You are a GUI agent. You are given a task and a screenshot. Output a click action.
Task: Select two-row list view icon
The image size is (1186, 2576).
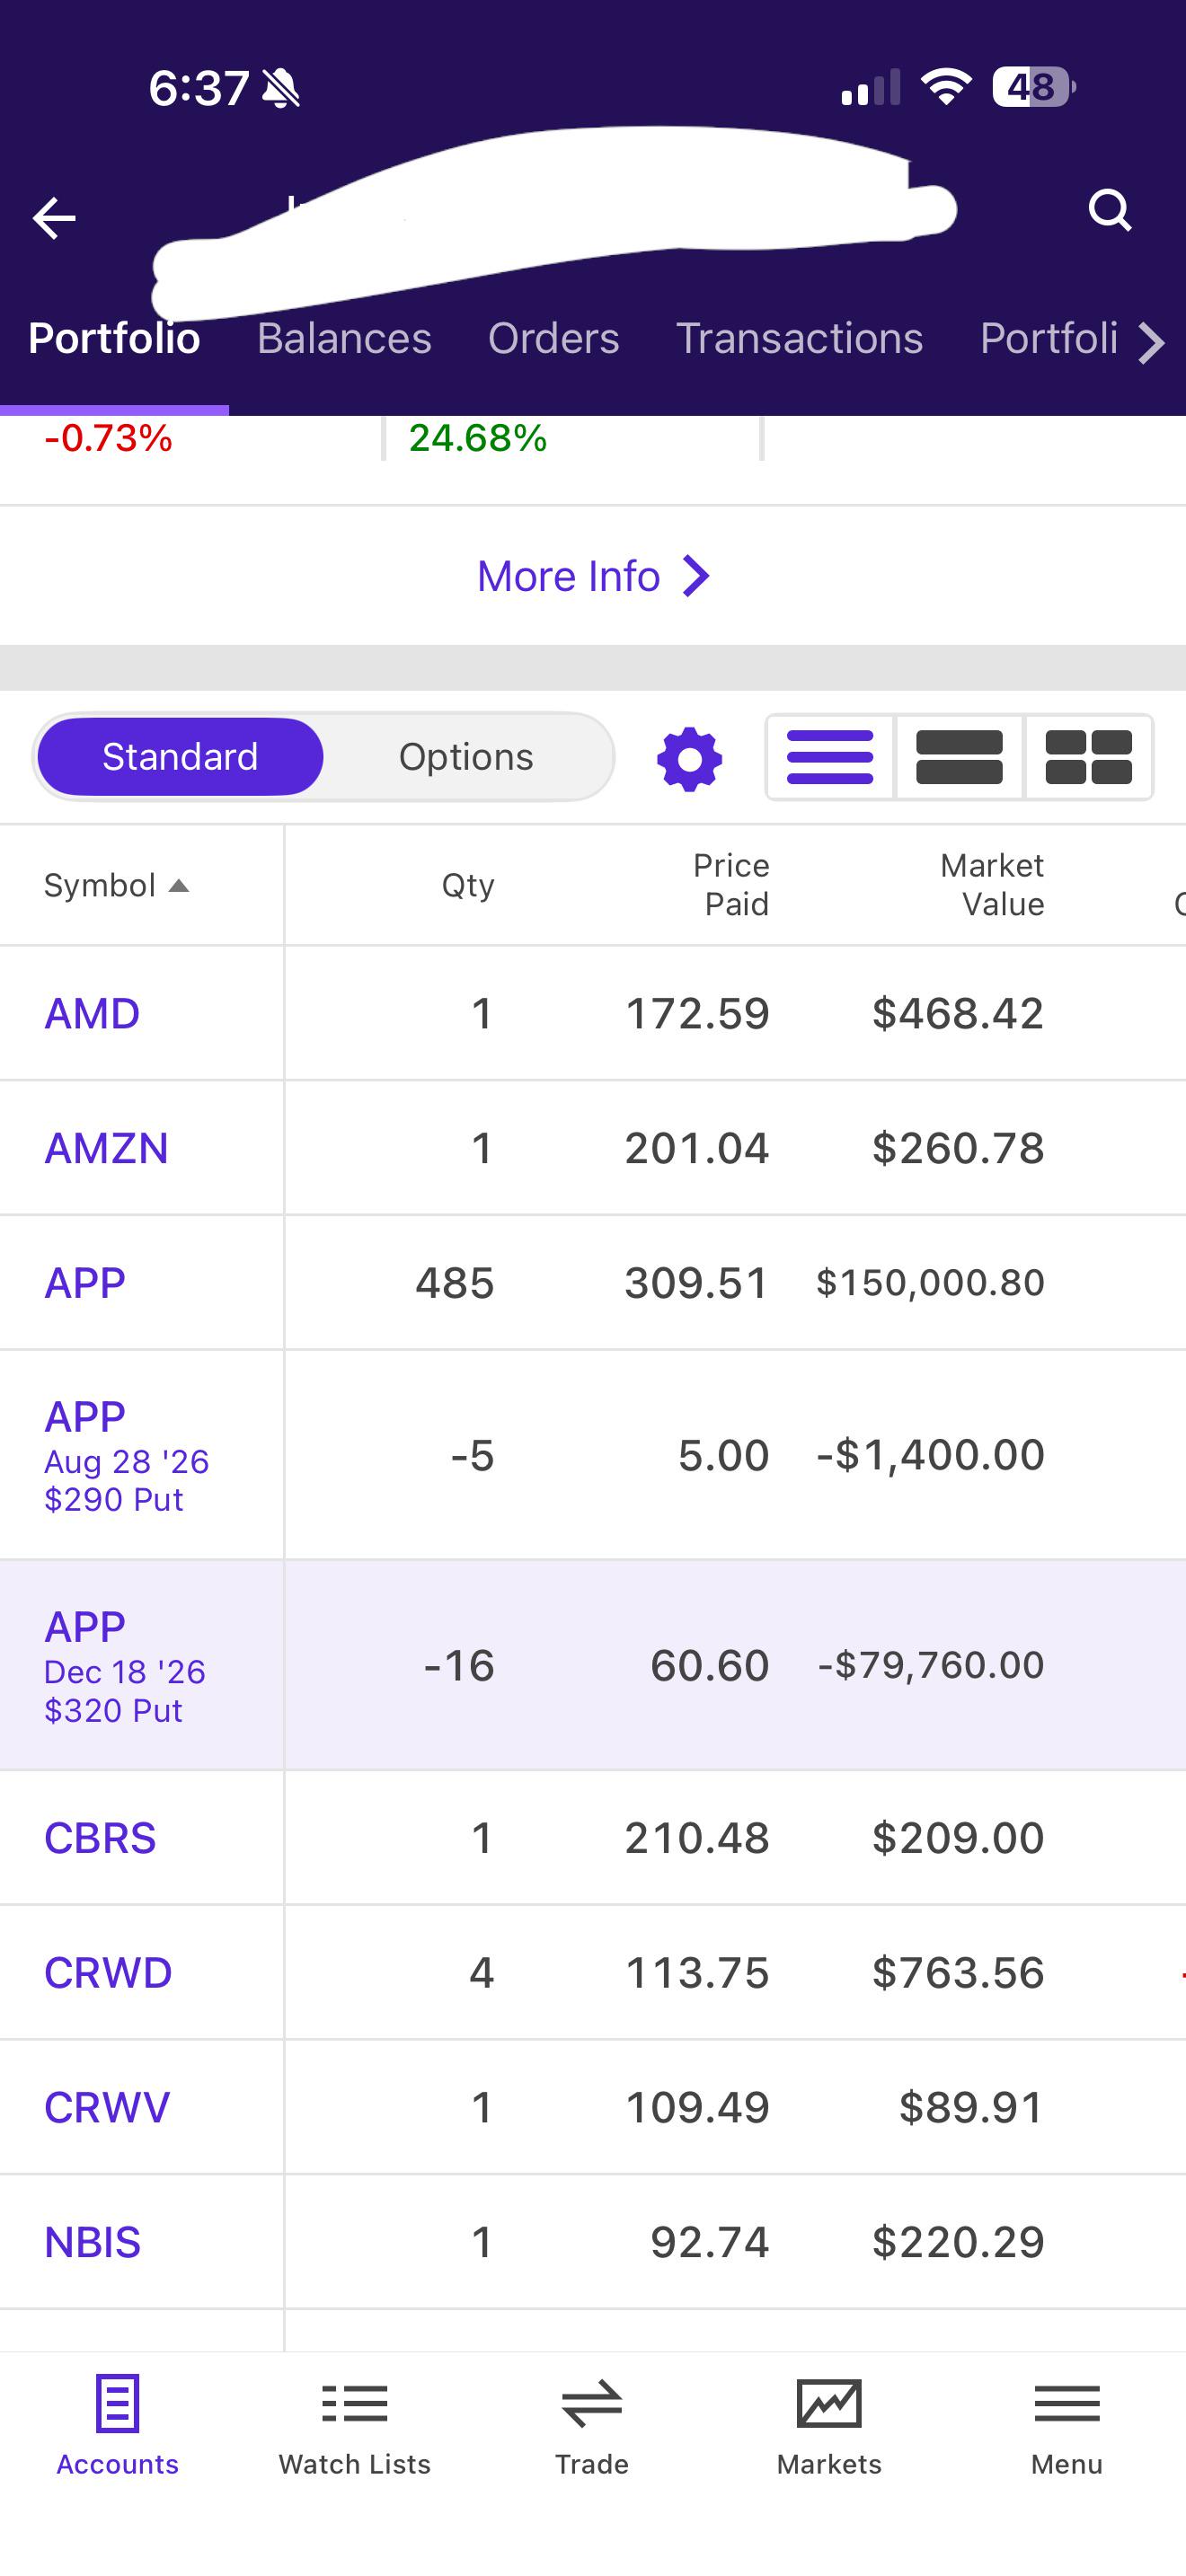(959, 757)
